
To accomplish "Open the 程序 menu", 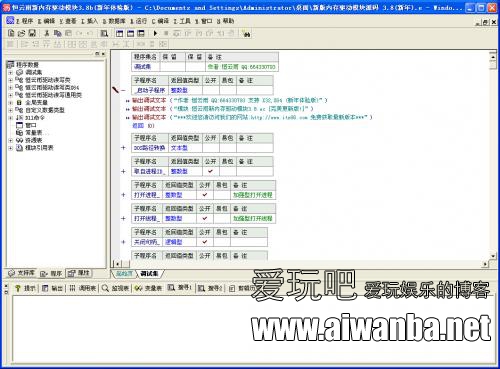I will 25,21.
